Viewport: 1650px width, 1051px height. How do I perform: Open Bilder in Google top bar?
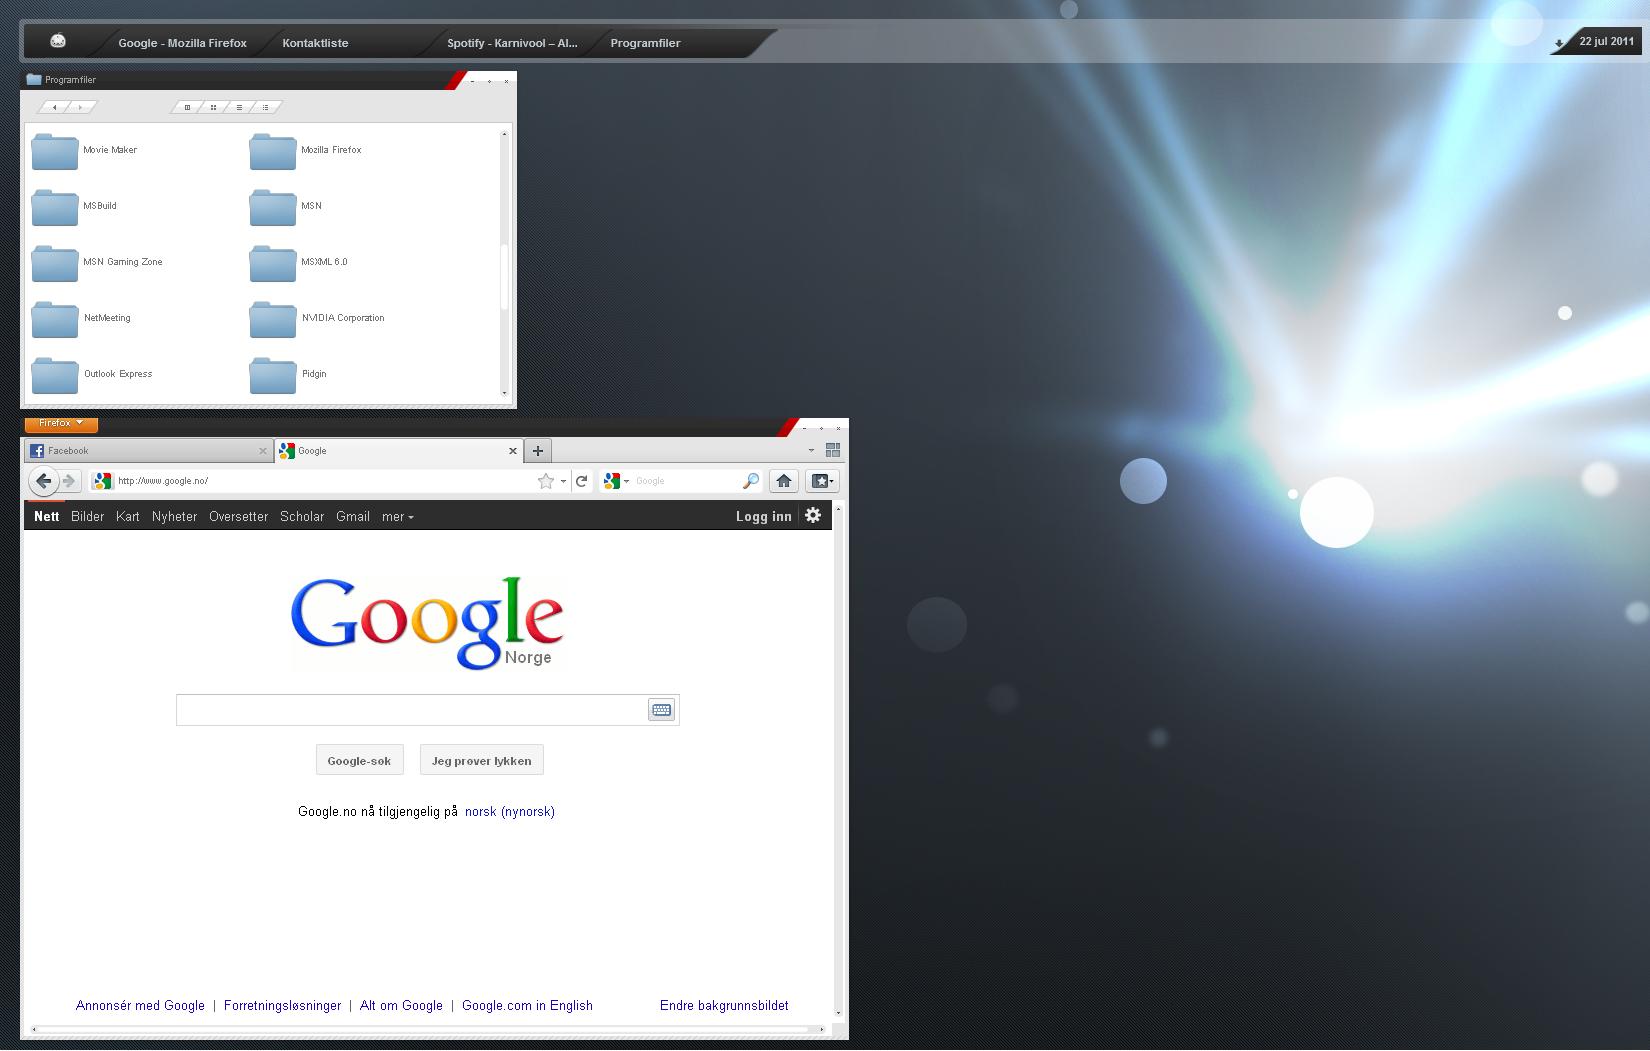click(88, 517)
